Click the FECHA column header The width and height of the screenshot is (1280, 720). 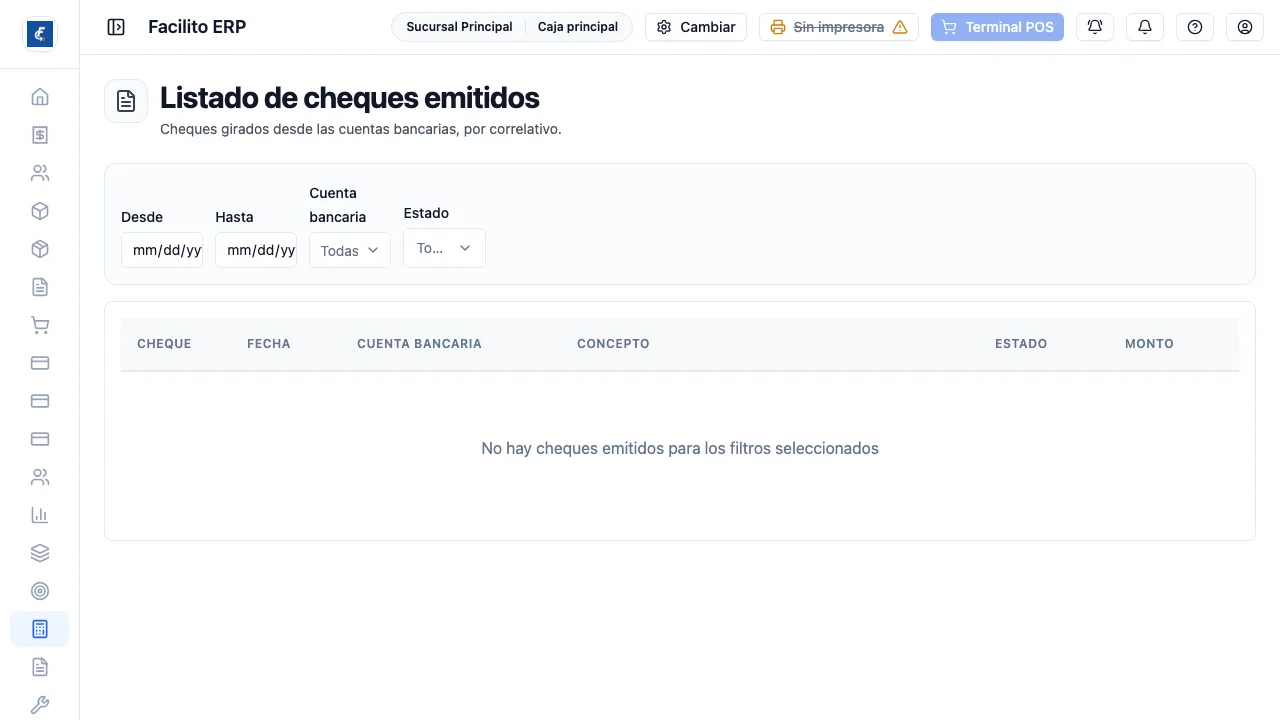269,343
